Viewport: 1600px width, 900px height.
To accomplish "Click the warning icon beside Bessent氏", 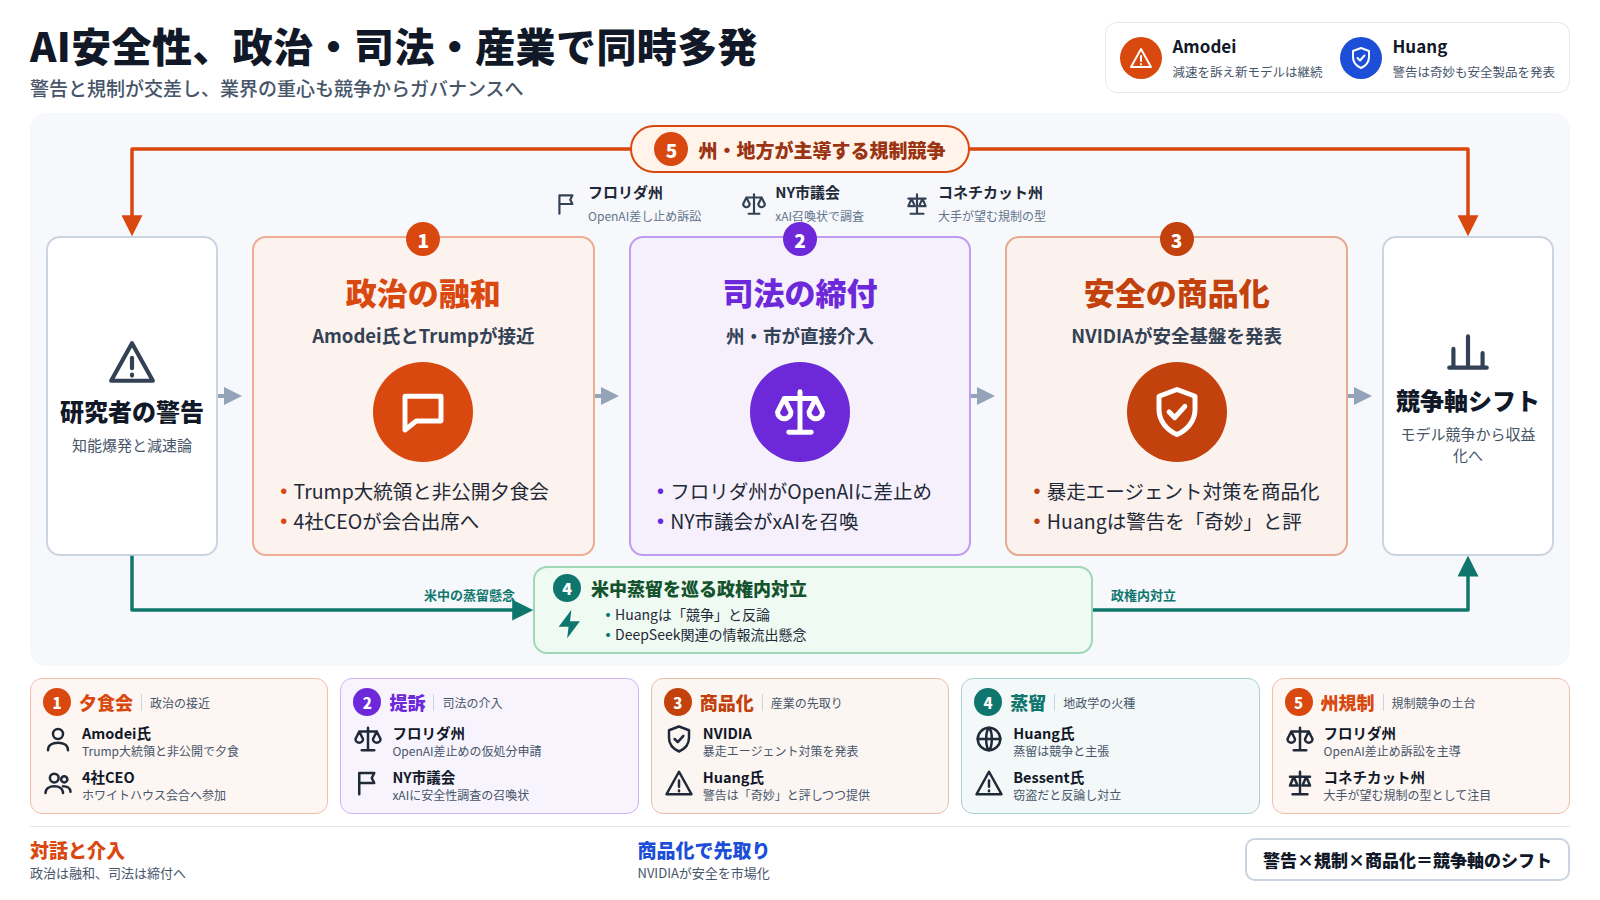I will (x=989, y=784).
